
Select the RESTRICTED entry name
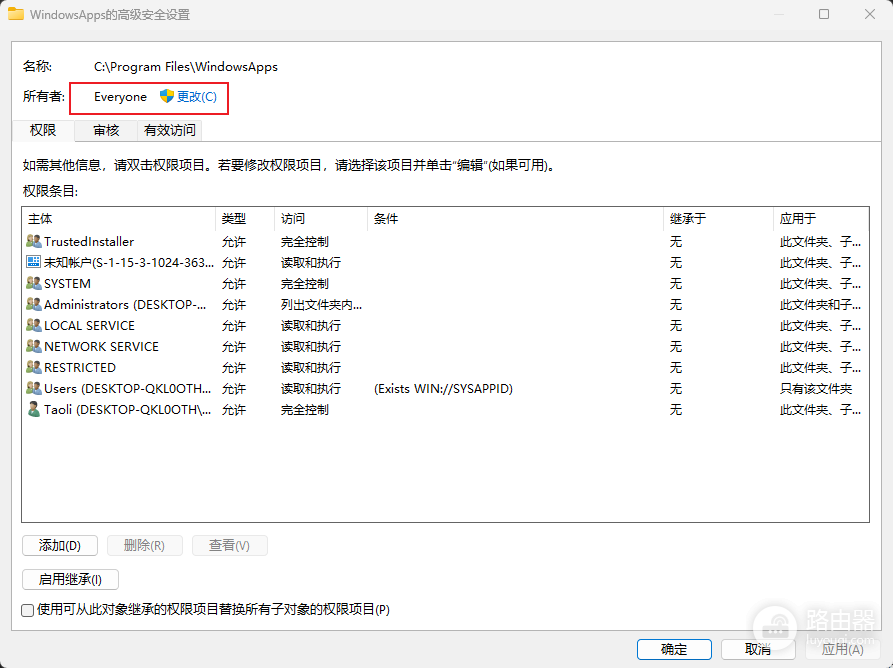80,368
